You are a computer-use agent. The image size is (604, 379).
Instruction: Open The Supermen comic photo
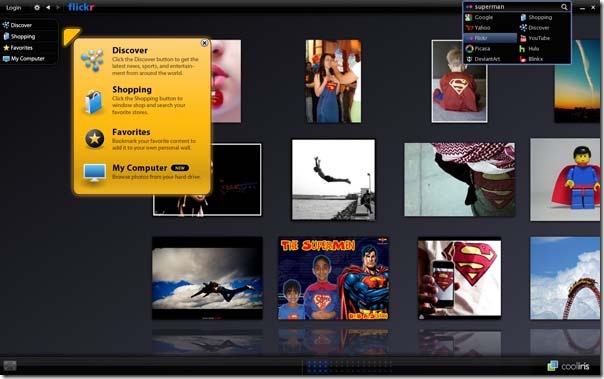pyautogui.click(x=334, y=278)
